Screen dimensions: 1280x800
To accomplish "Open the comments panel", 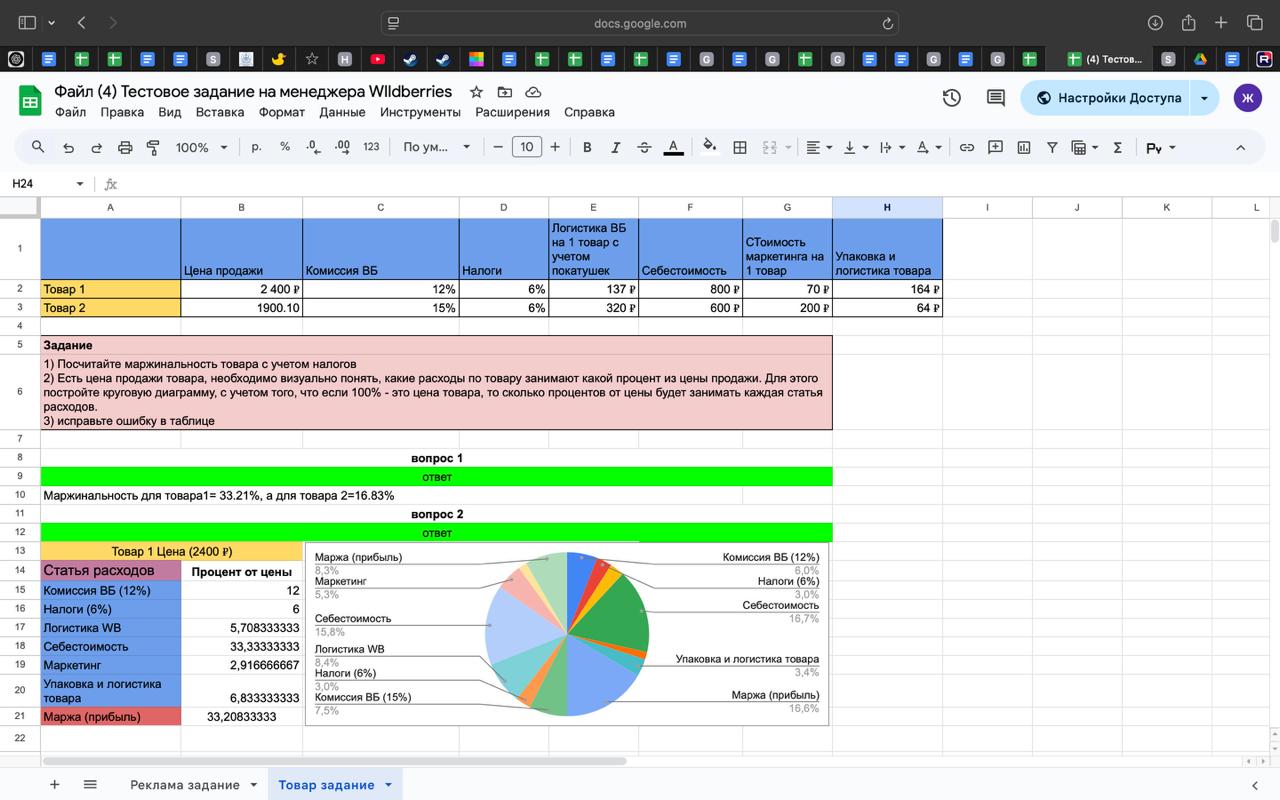I will [x=996, y=98].
